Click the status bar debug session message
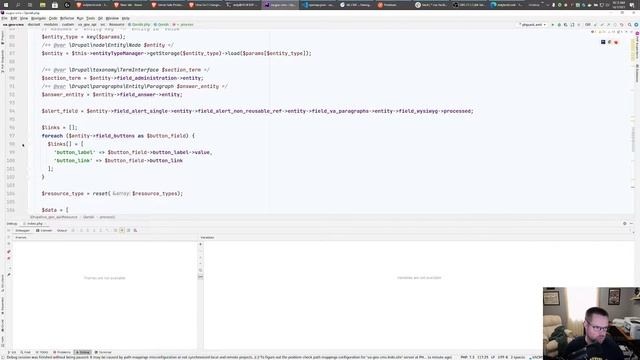640x360 pixels. tap(229, 357)
